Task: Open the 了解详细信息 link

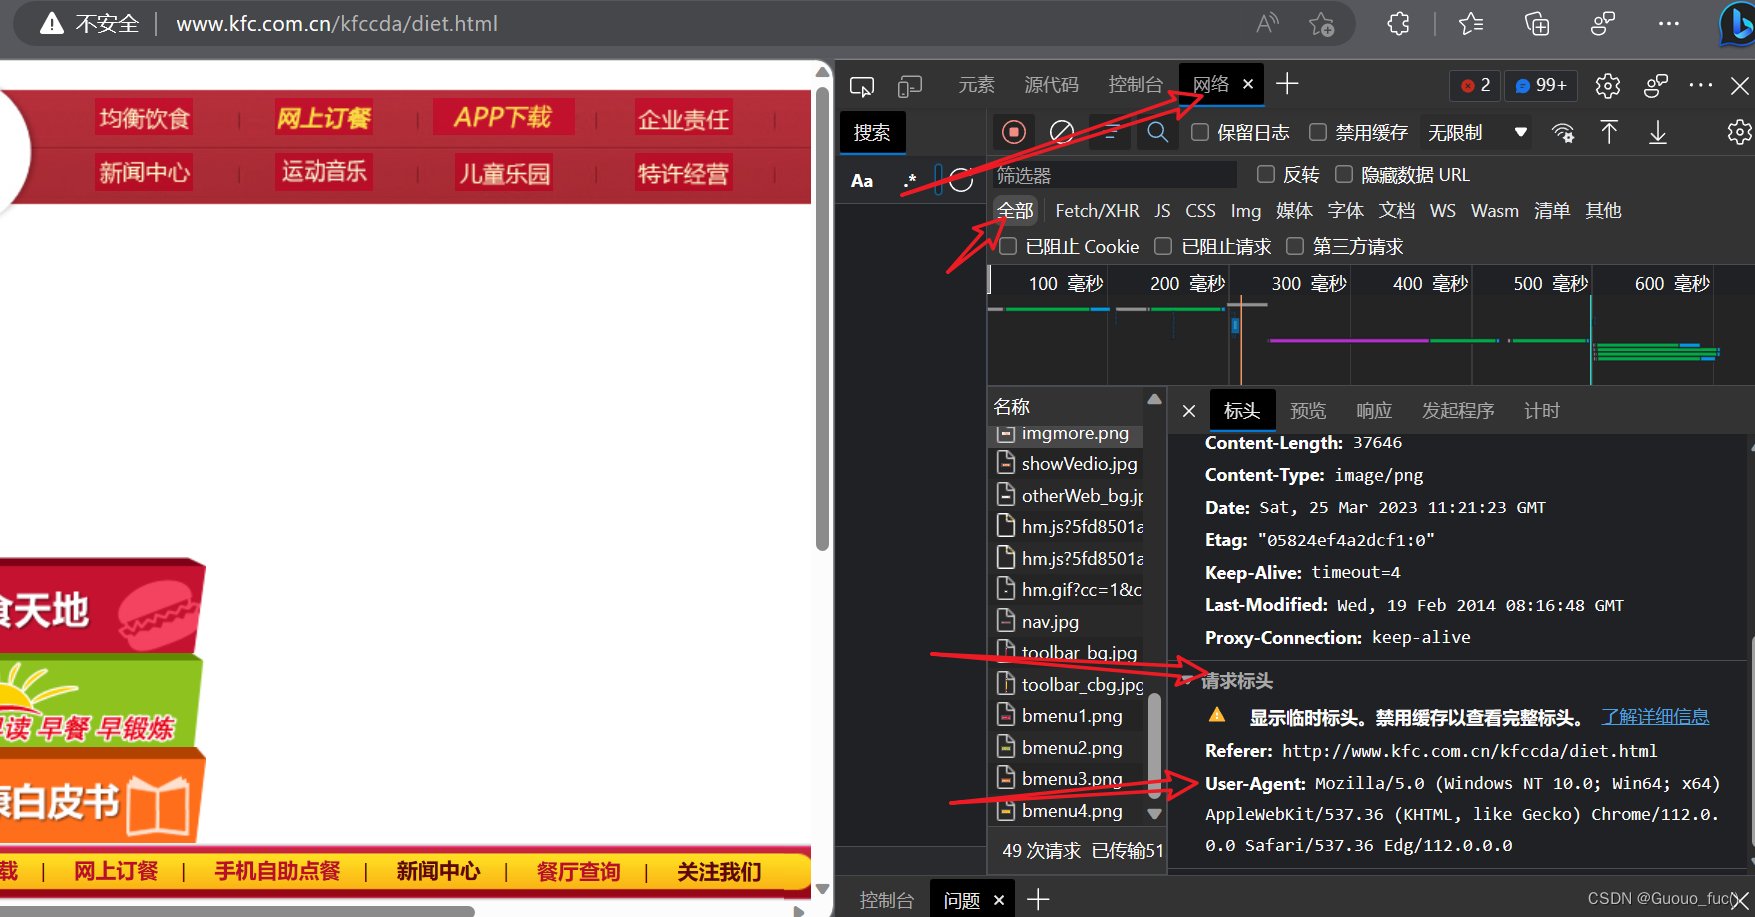Action: pyautogui.click(x=1655, y=717)
